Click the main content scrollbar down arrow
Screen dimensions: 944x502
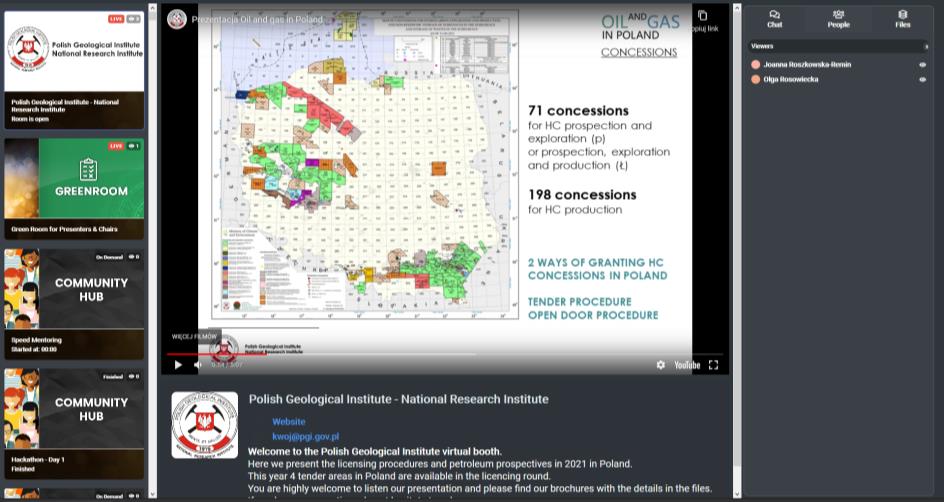737,494
